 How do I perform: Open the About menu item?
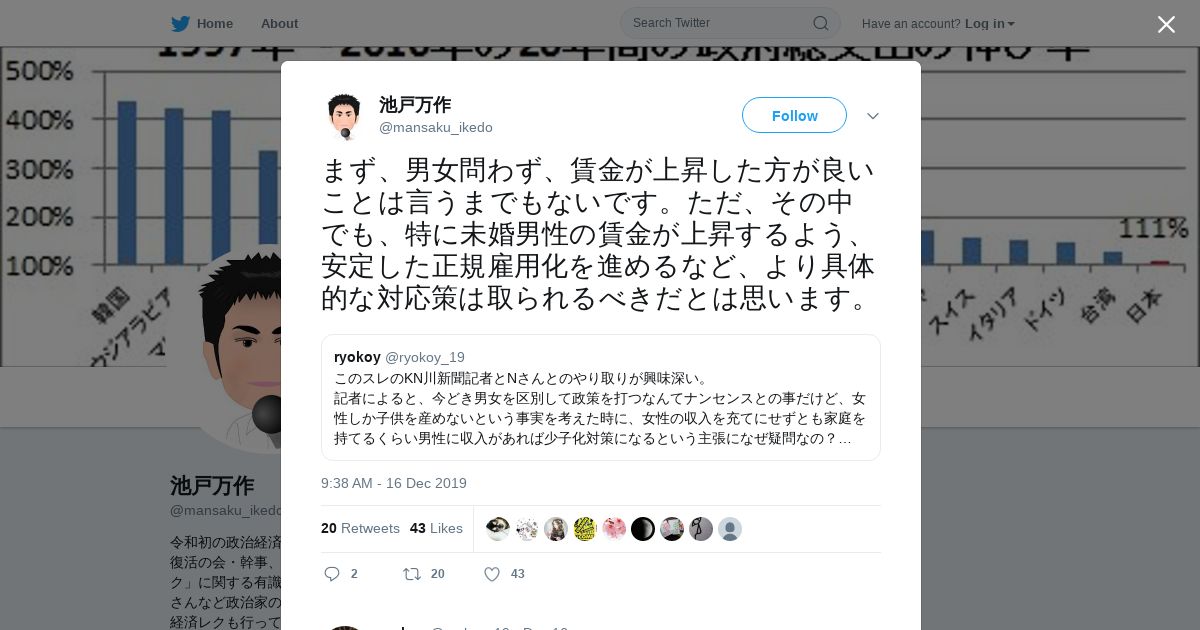[x=279, y=23]
